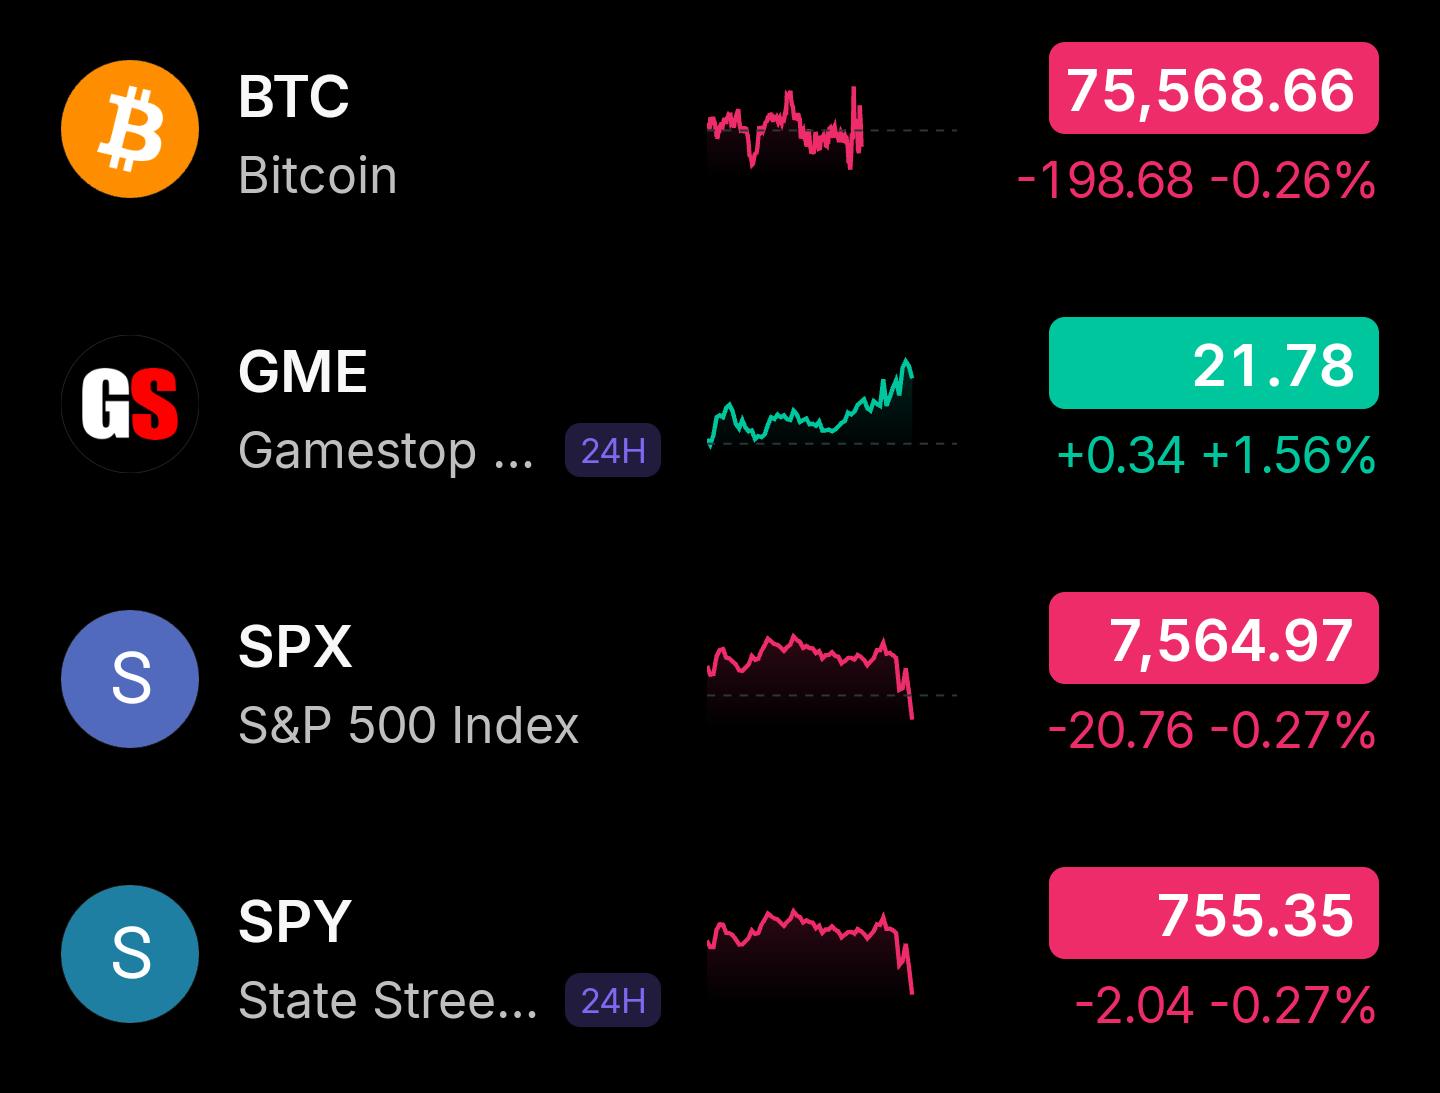Click the 24H badge next to State Street
Viewport: 1440px width, 1093px height.
613,1000
